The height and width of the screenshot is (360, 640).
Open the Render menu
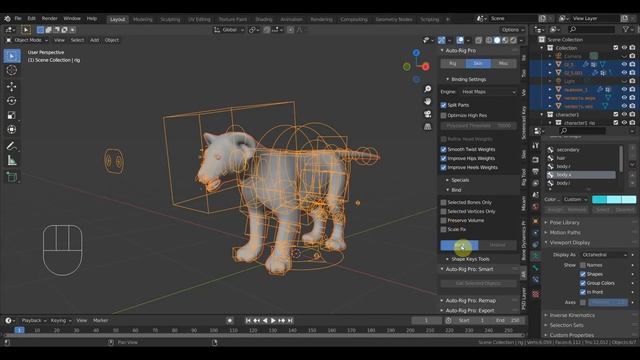click(50, 19)
